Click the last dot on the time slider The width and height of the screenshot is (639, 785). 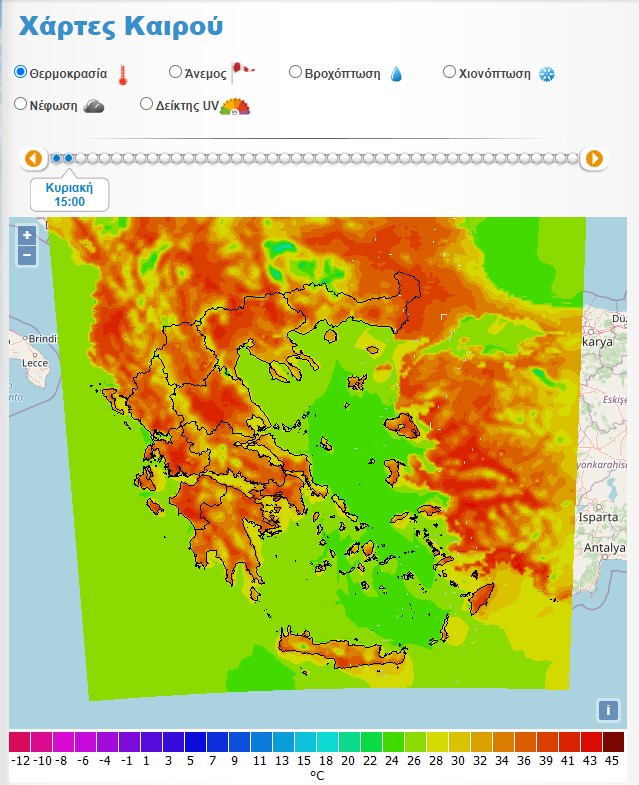[572, 158]
